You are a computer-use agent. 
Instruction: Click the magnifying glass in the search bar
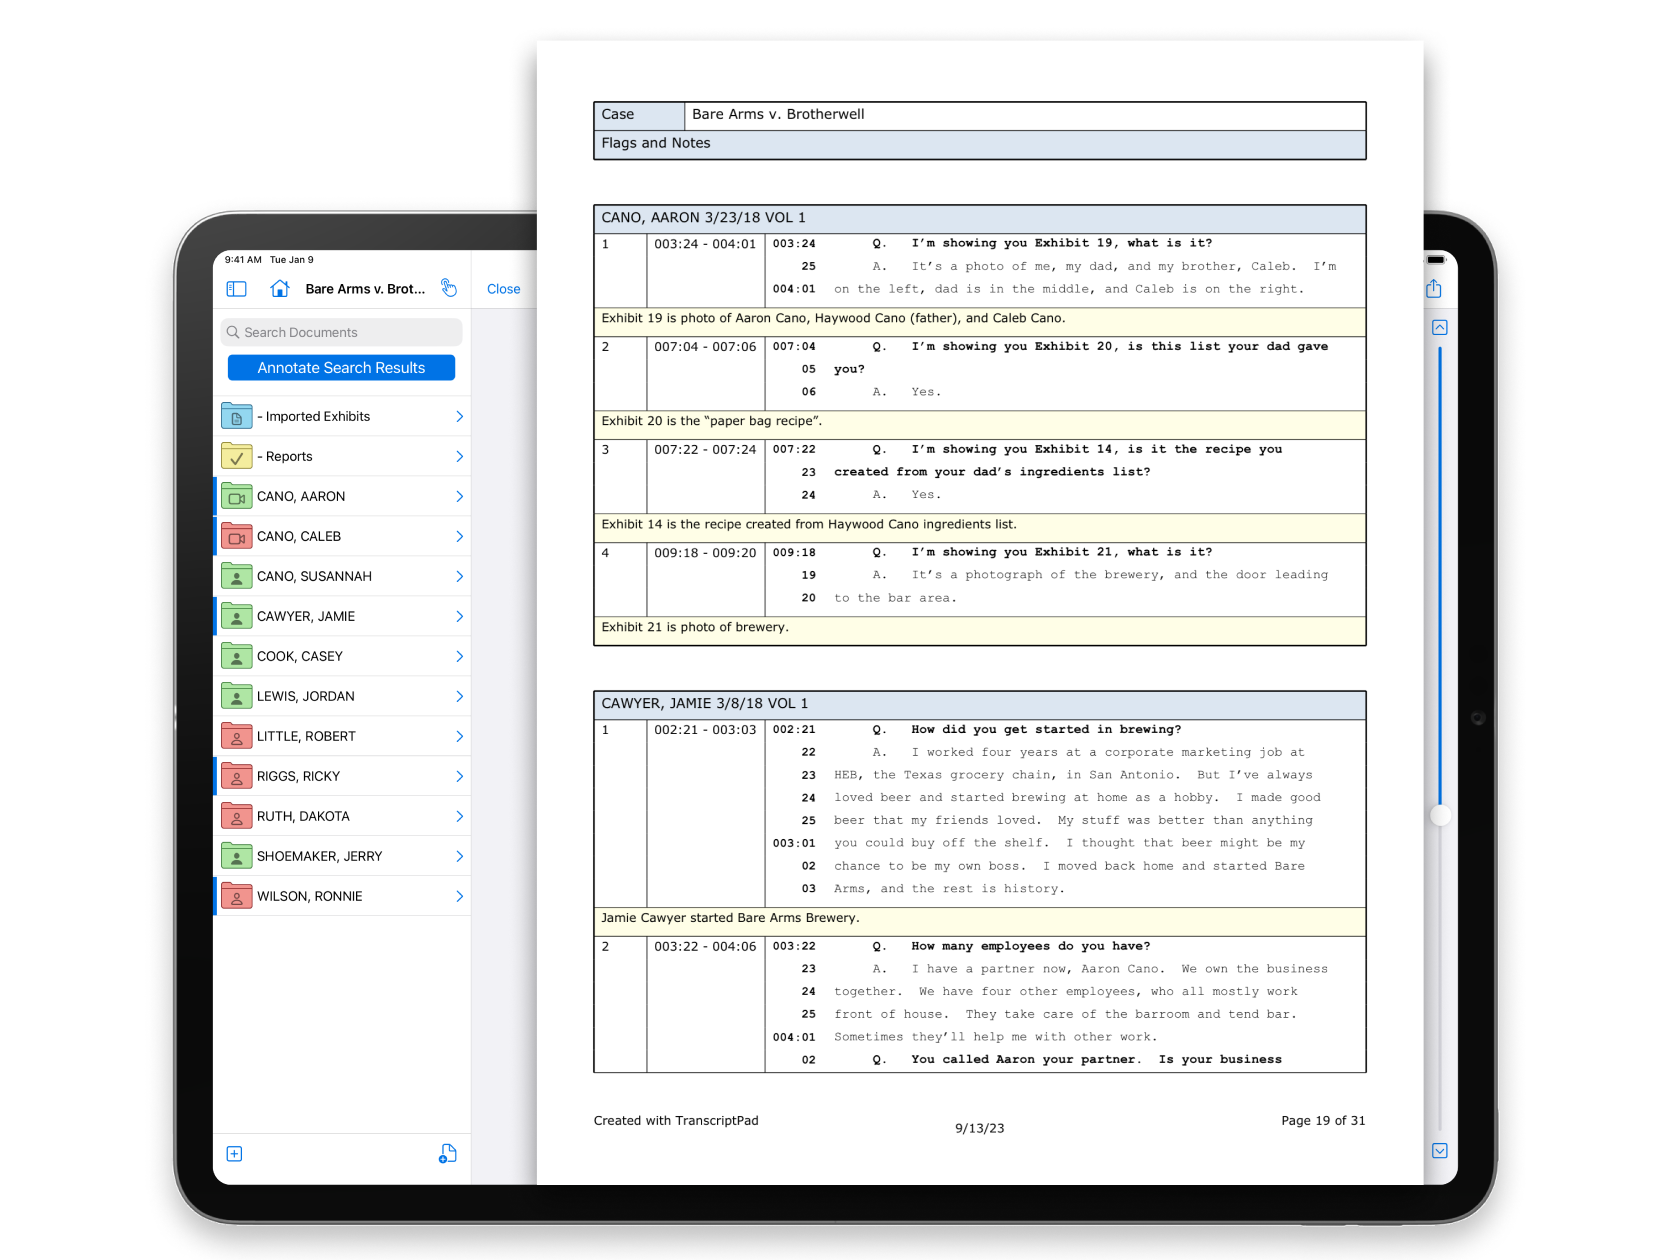click(x=233, y=332)
